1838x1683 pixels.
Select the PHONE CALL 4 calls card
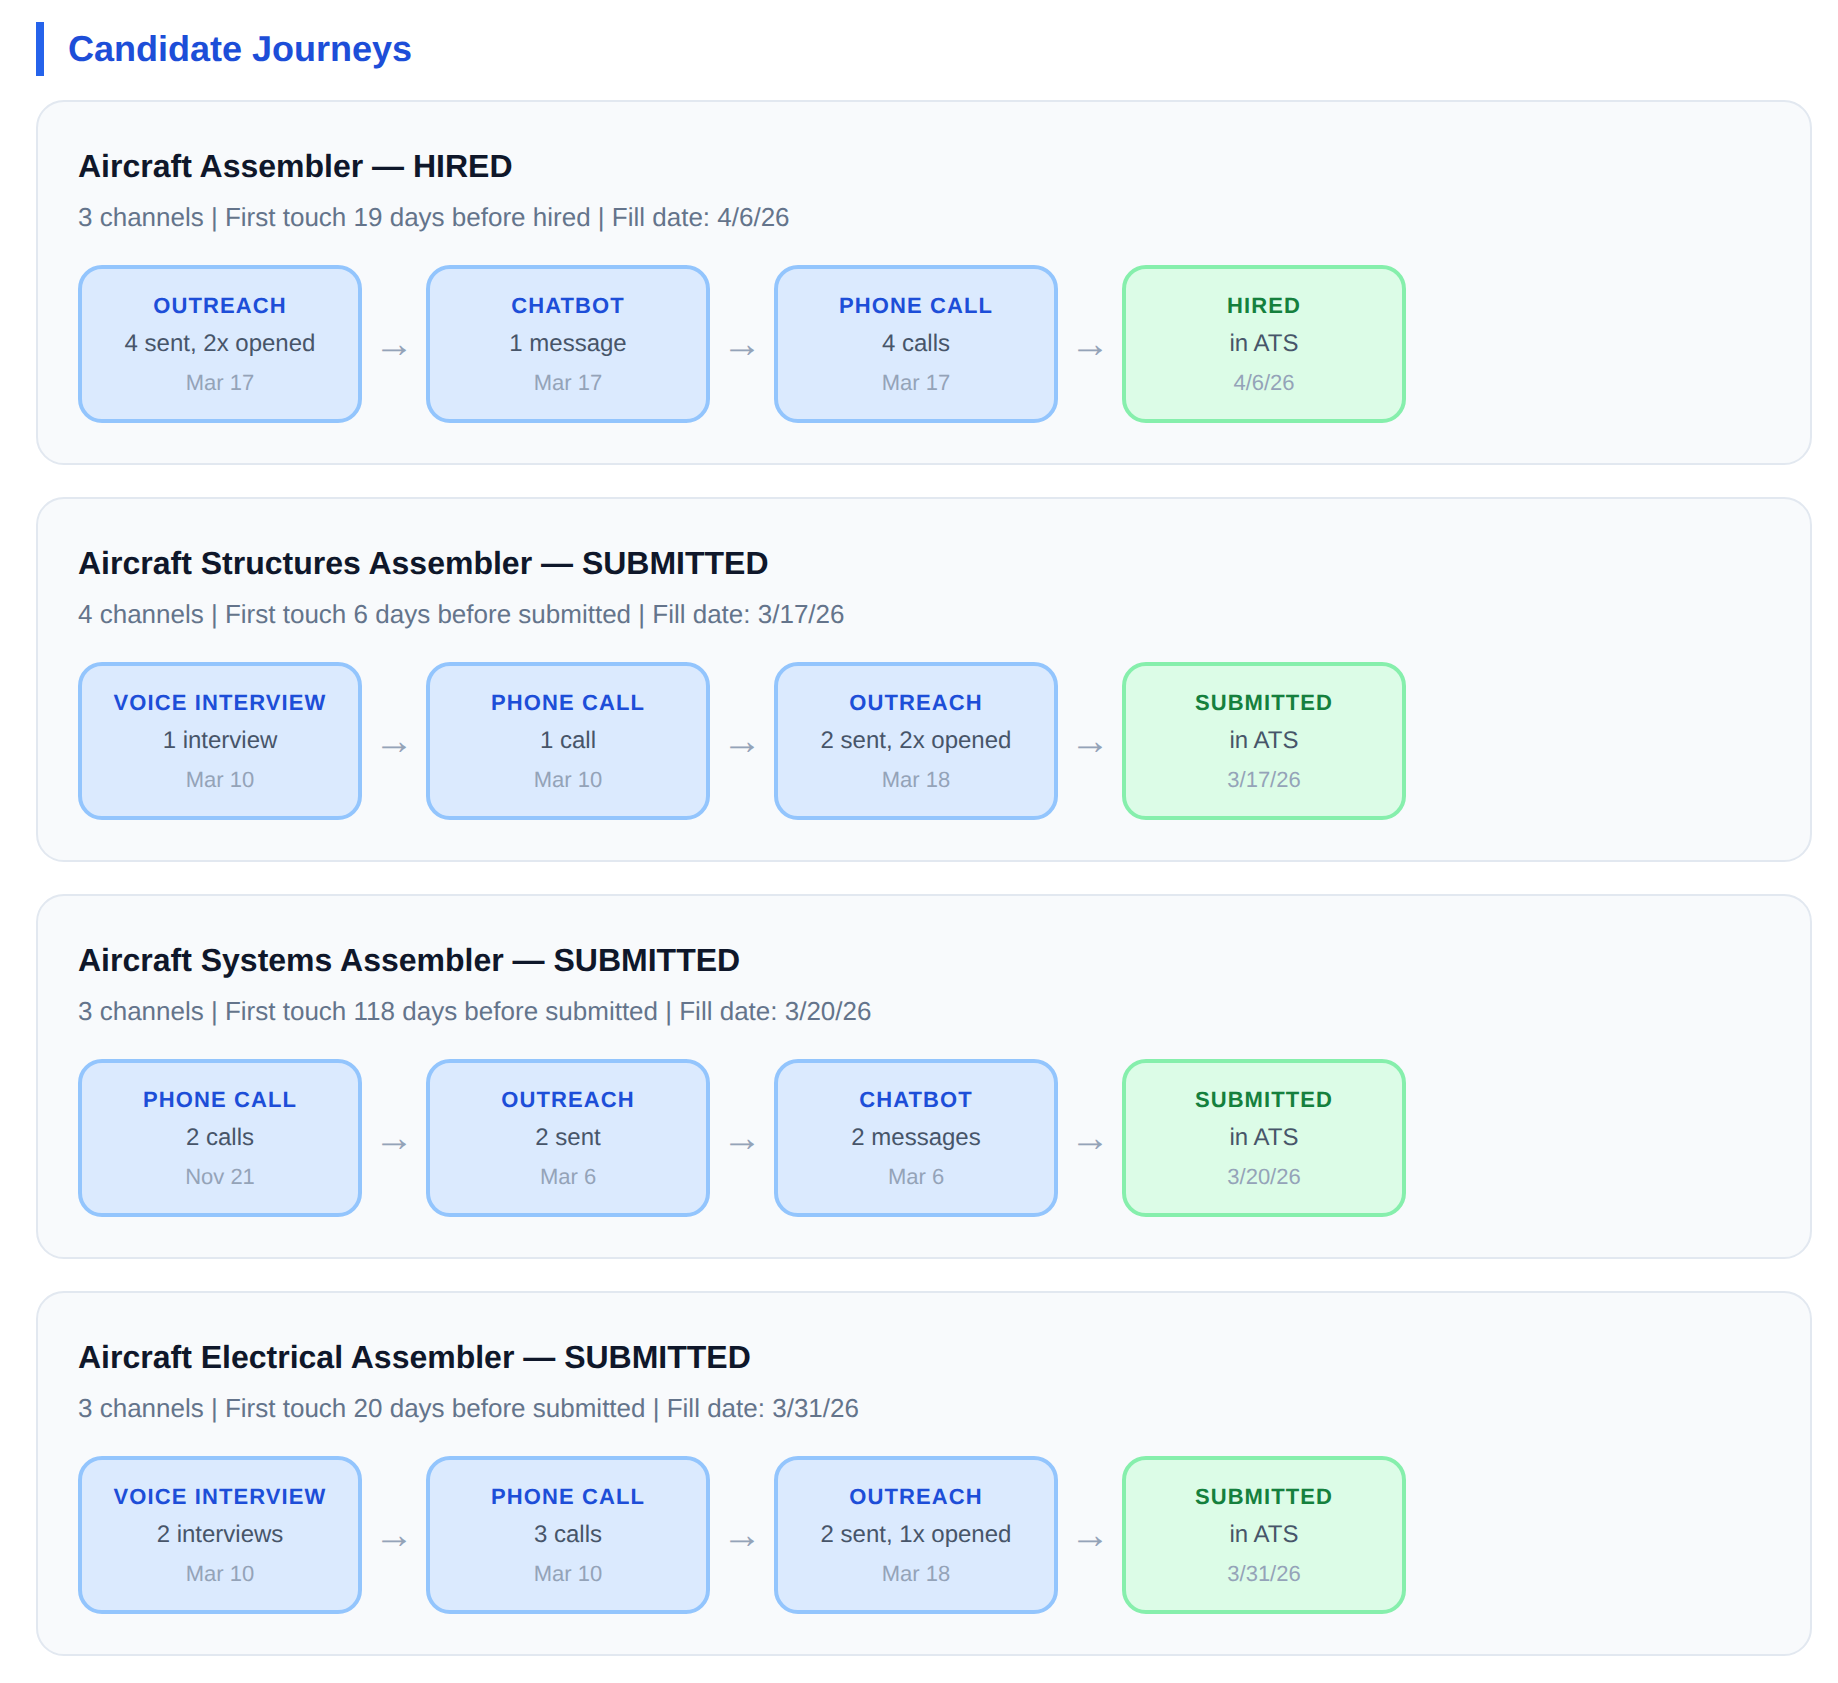click(916, 344)
